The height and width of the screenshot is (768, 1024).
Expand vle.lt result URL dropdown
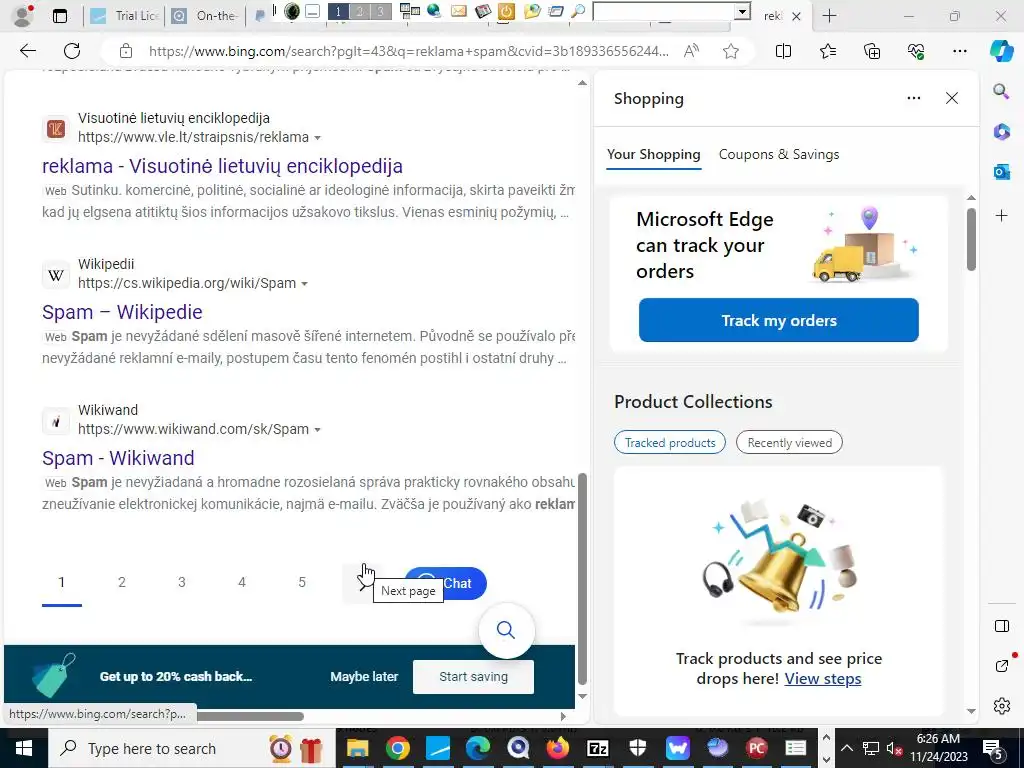click(x=317, y=138)
